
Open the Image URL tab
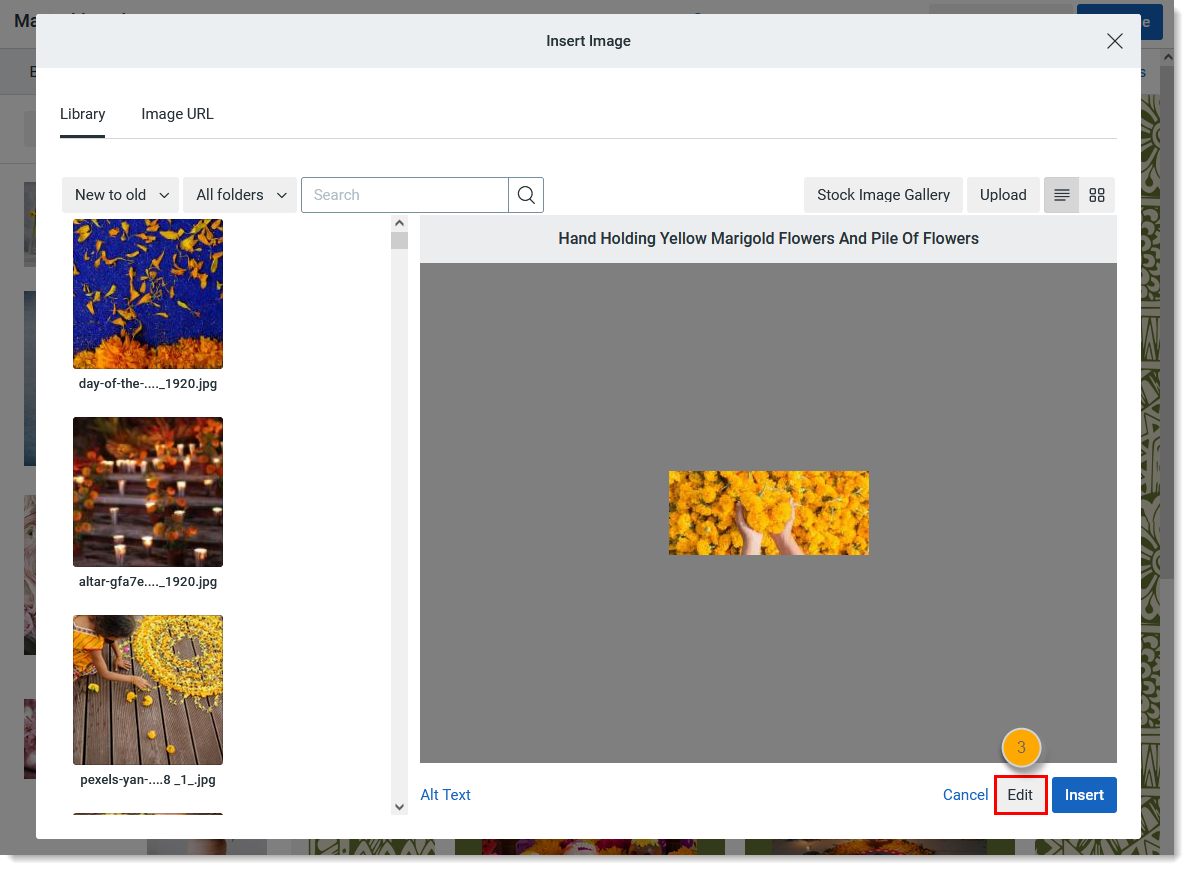tap(177, 114)
